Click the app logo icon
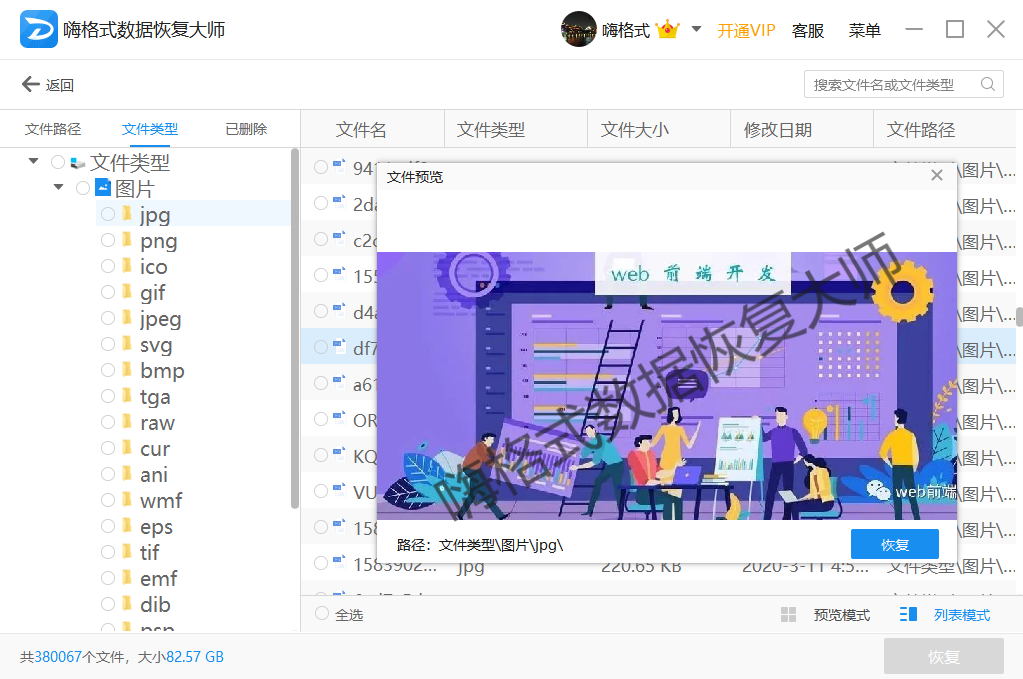The image size is (1023, 679). click(38, 29)
